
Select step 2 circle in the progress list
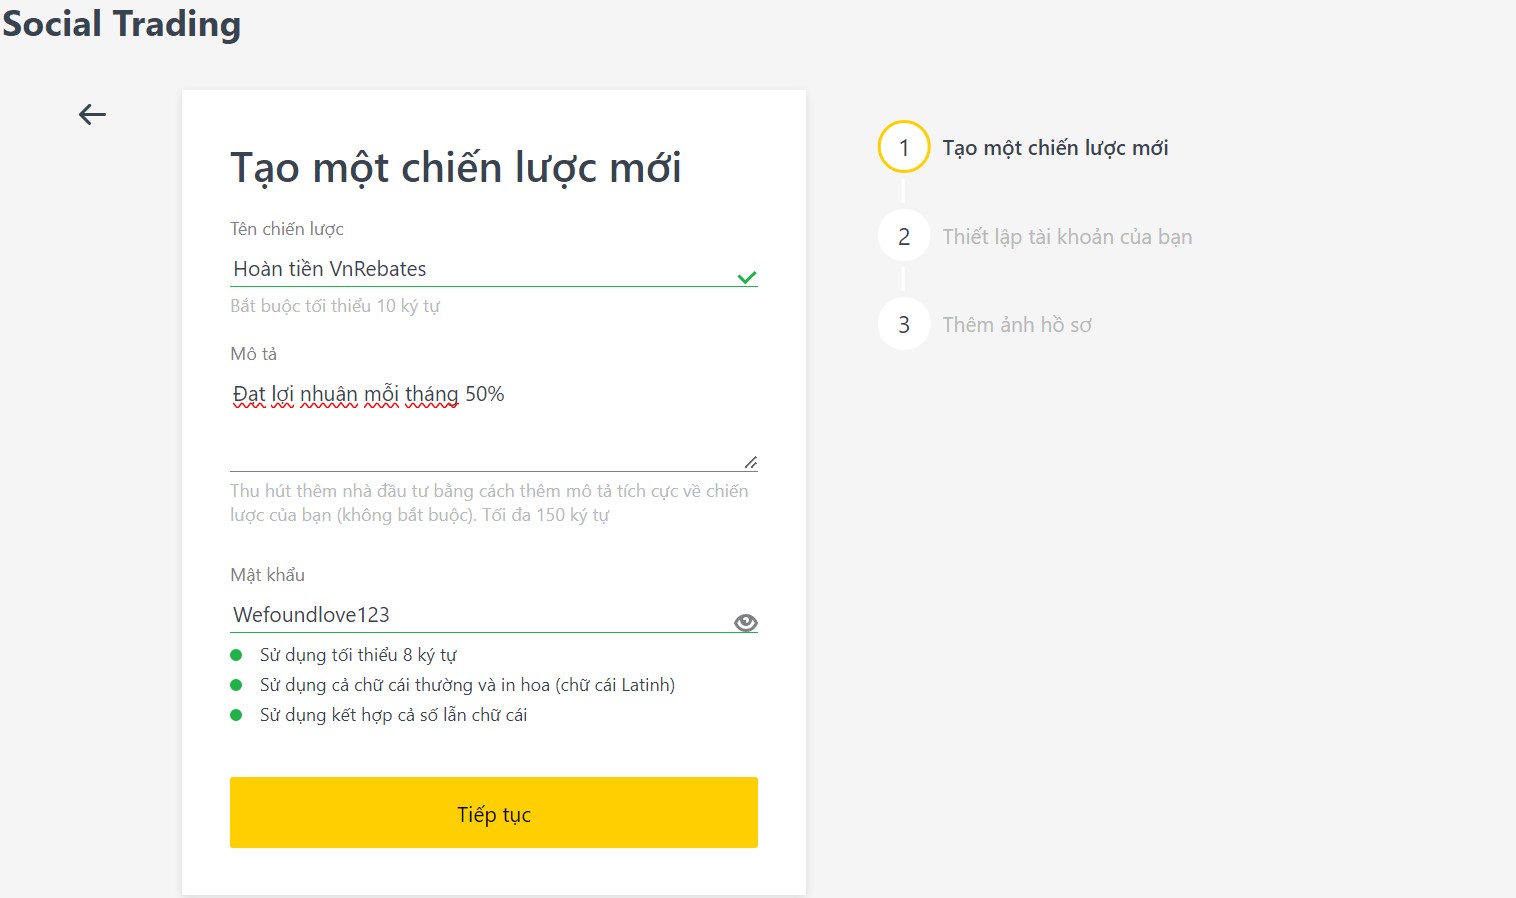point(904,237)
